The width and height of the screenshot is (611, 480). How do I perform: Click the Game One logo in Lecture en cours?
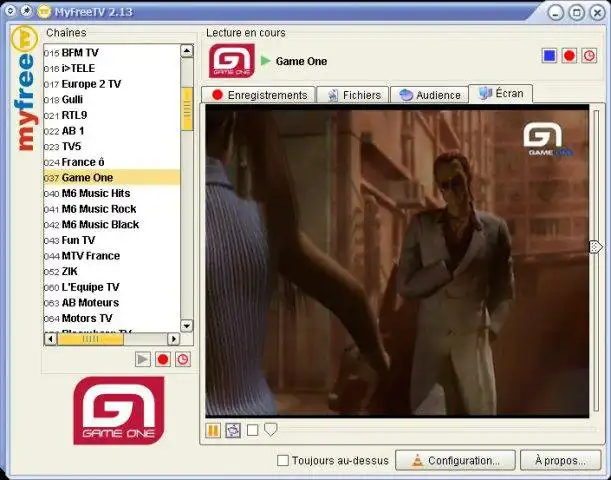(232, 61)
